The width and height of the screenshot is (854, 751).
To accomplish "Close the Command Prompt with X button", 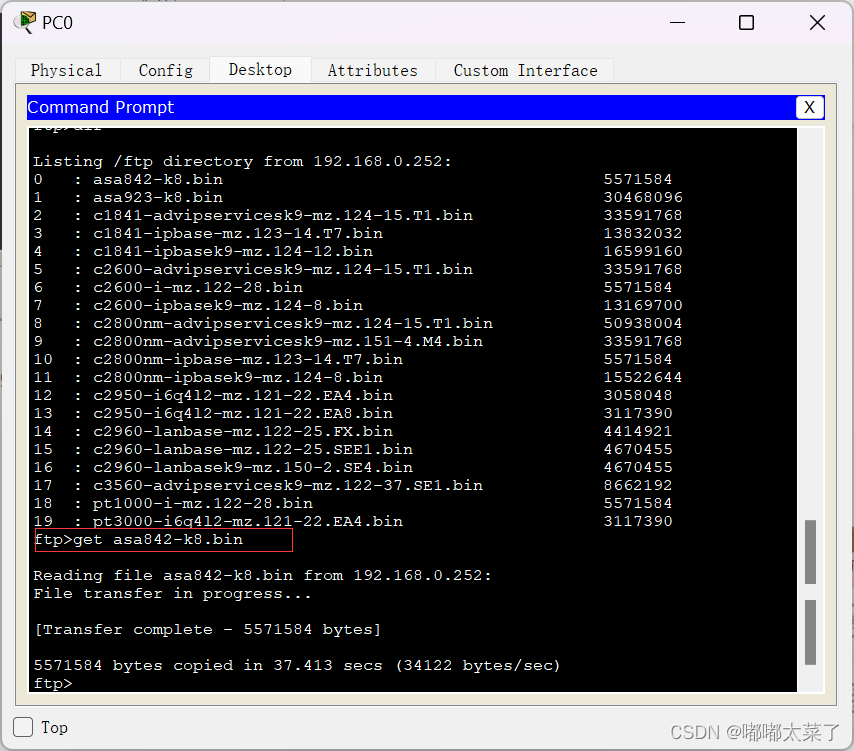I will click(809, 107).
